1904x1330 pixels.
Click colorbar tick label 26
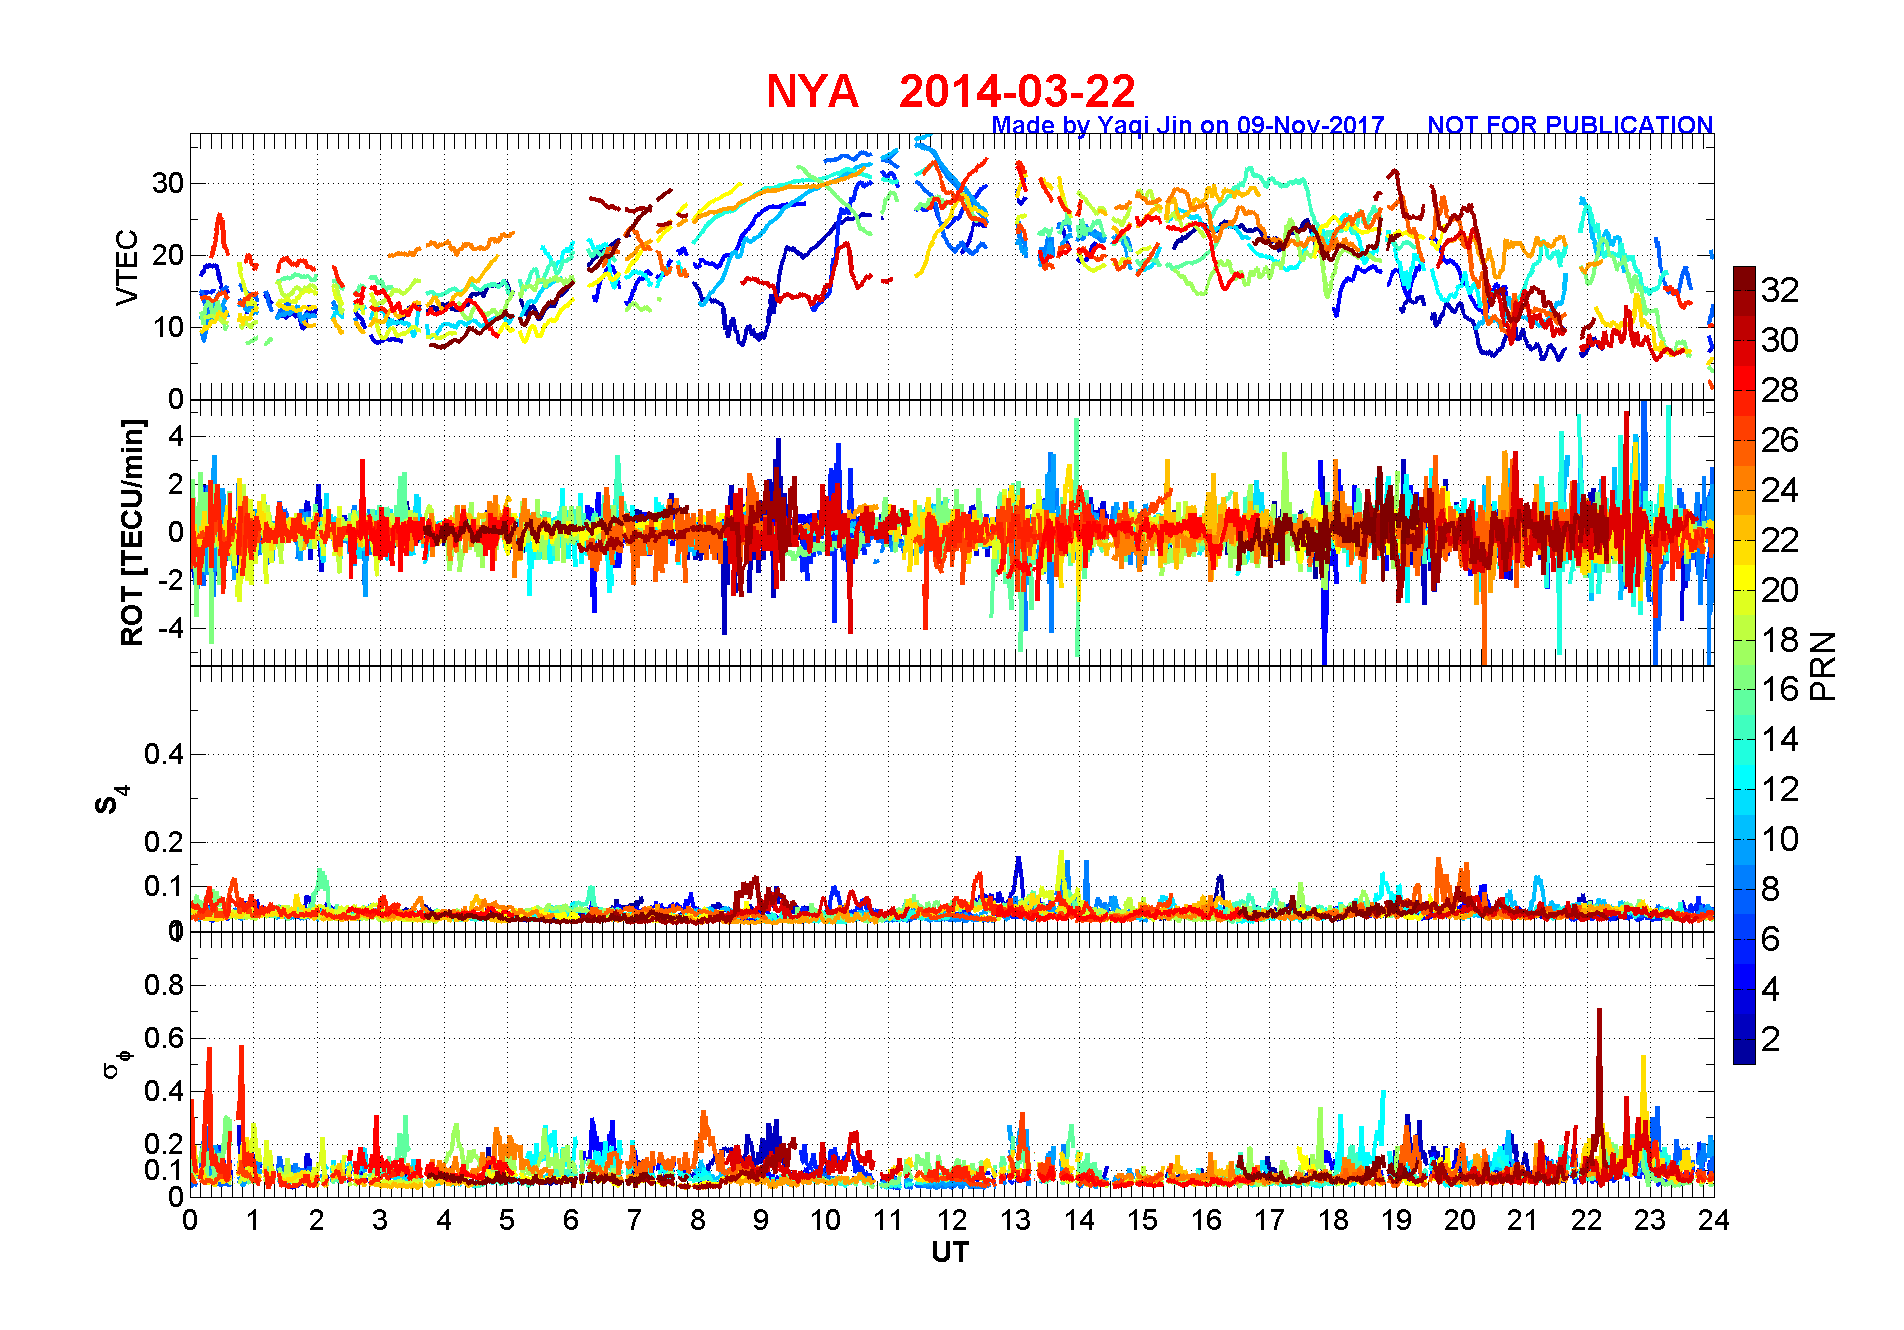point(1780,440)
